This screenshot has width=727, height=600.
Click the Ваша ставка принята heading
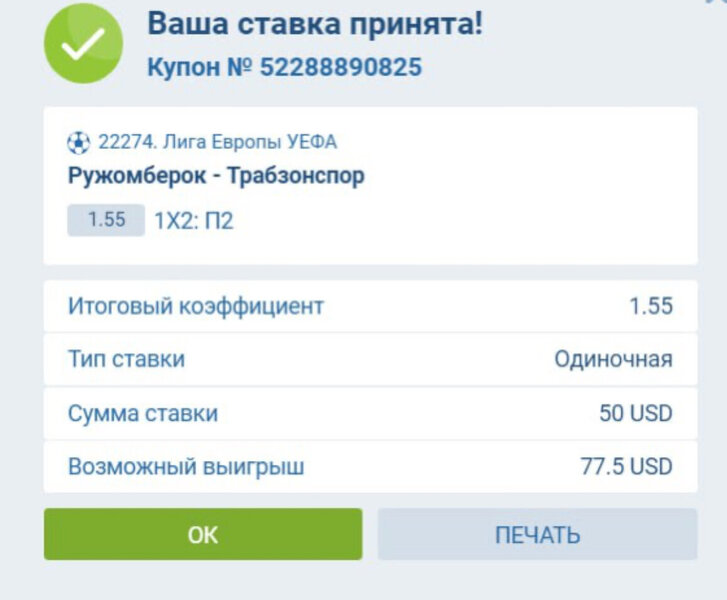pyautogui.click(x=315, y=24)
